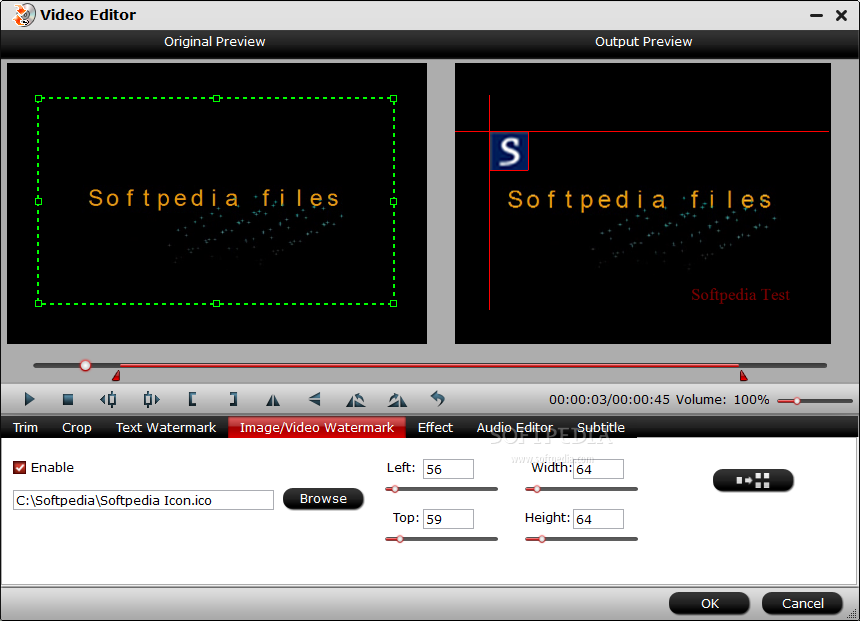860x621 pixels.
Task: Click the left-middle crop handle
Action: [38, 201]
